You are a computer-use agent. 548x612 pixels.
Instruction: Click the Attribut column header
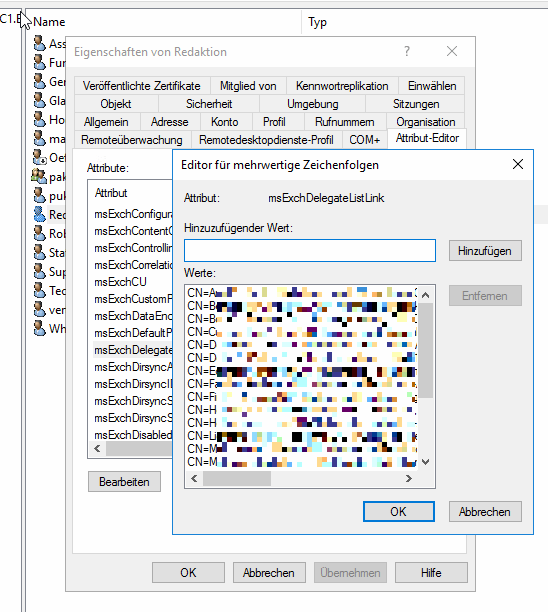tap(111, 193)
